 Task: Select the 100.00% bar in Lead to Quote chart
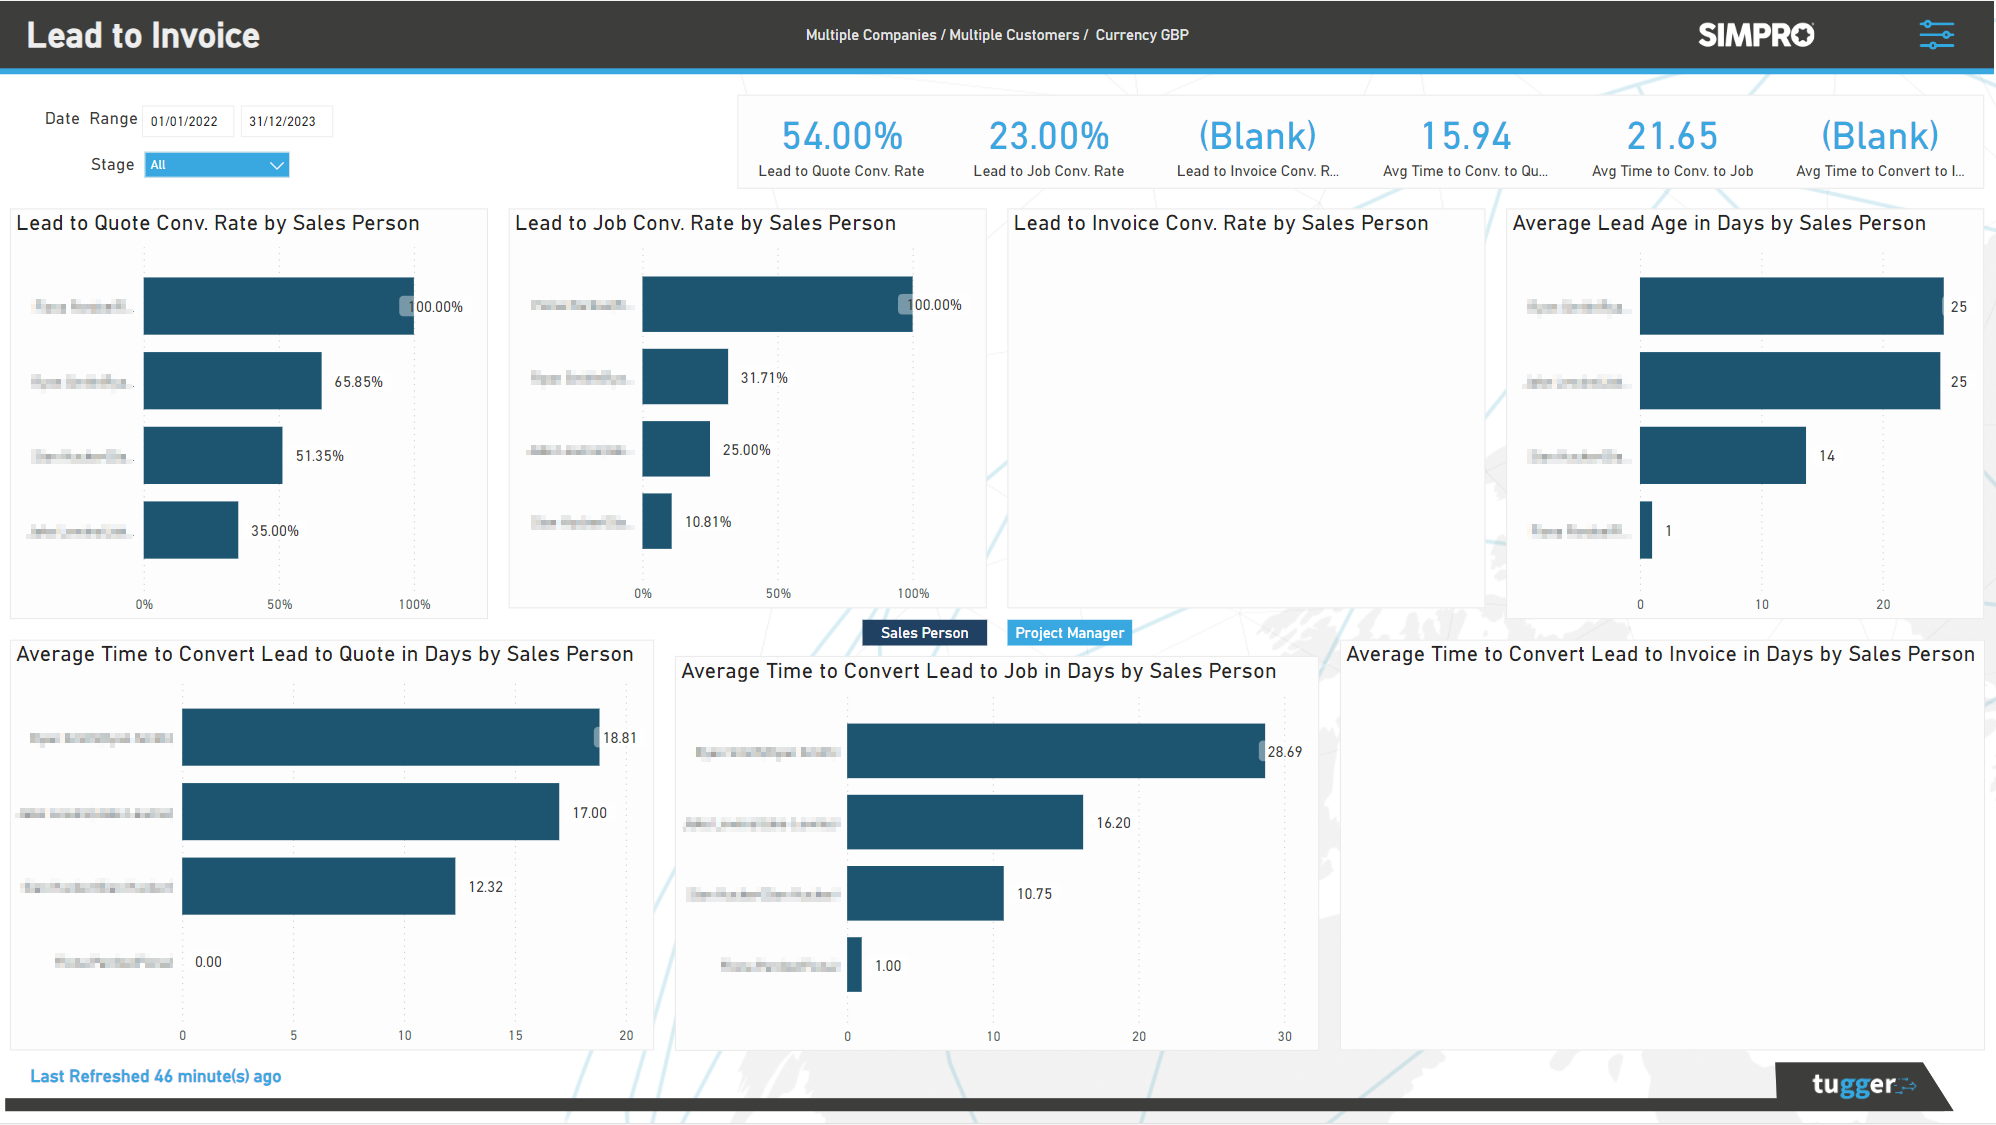[x=278, y=306]
